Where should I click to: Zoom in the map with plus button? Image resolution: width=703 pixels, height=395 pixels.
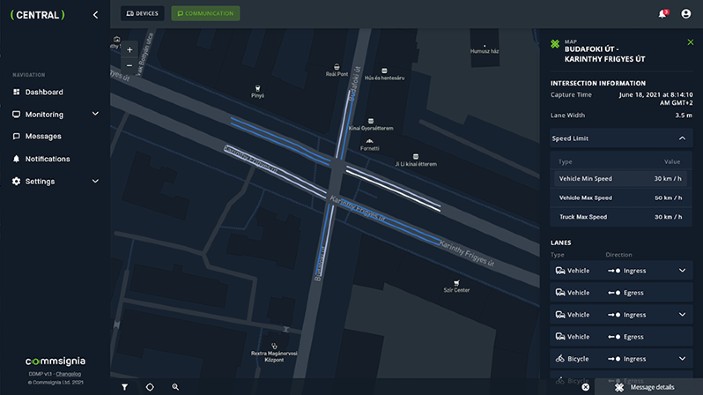click(130, 50)
